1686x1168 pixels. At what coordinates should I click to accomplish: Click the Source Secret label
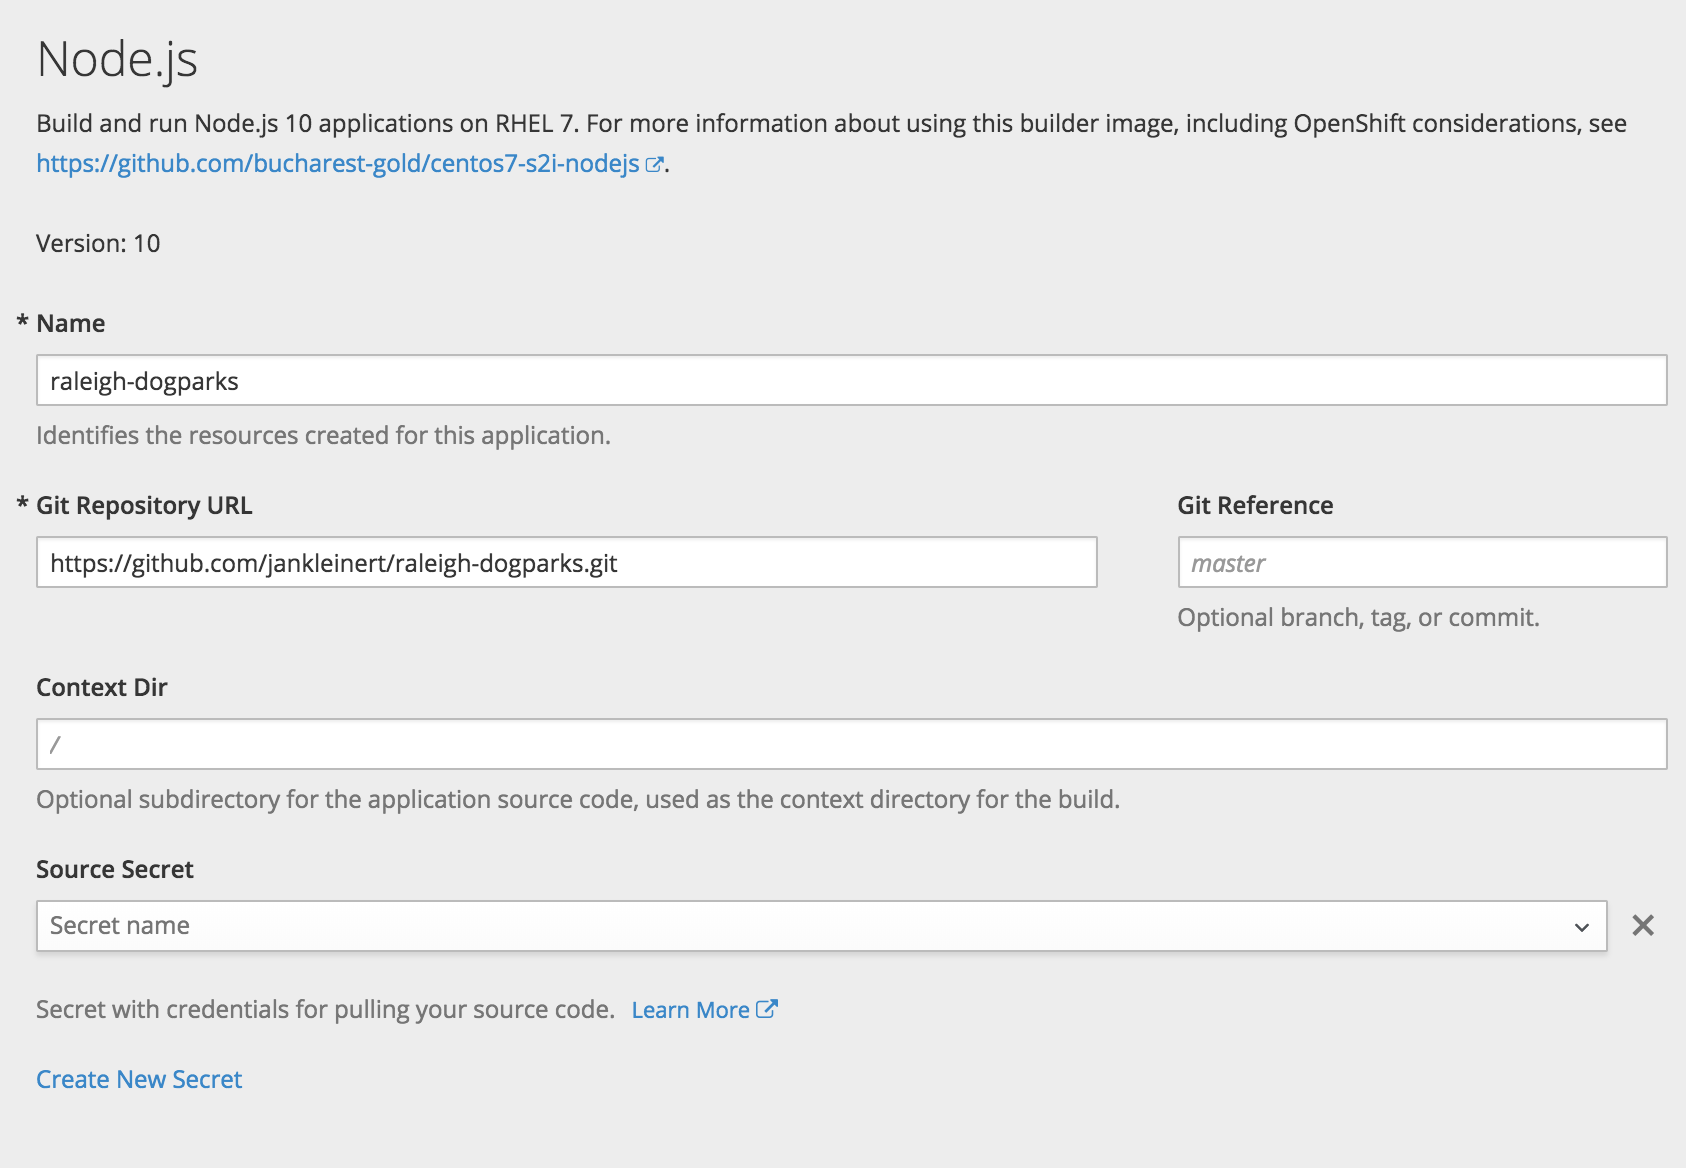coord(114,869)
